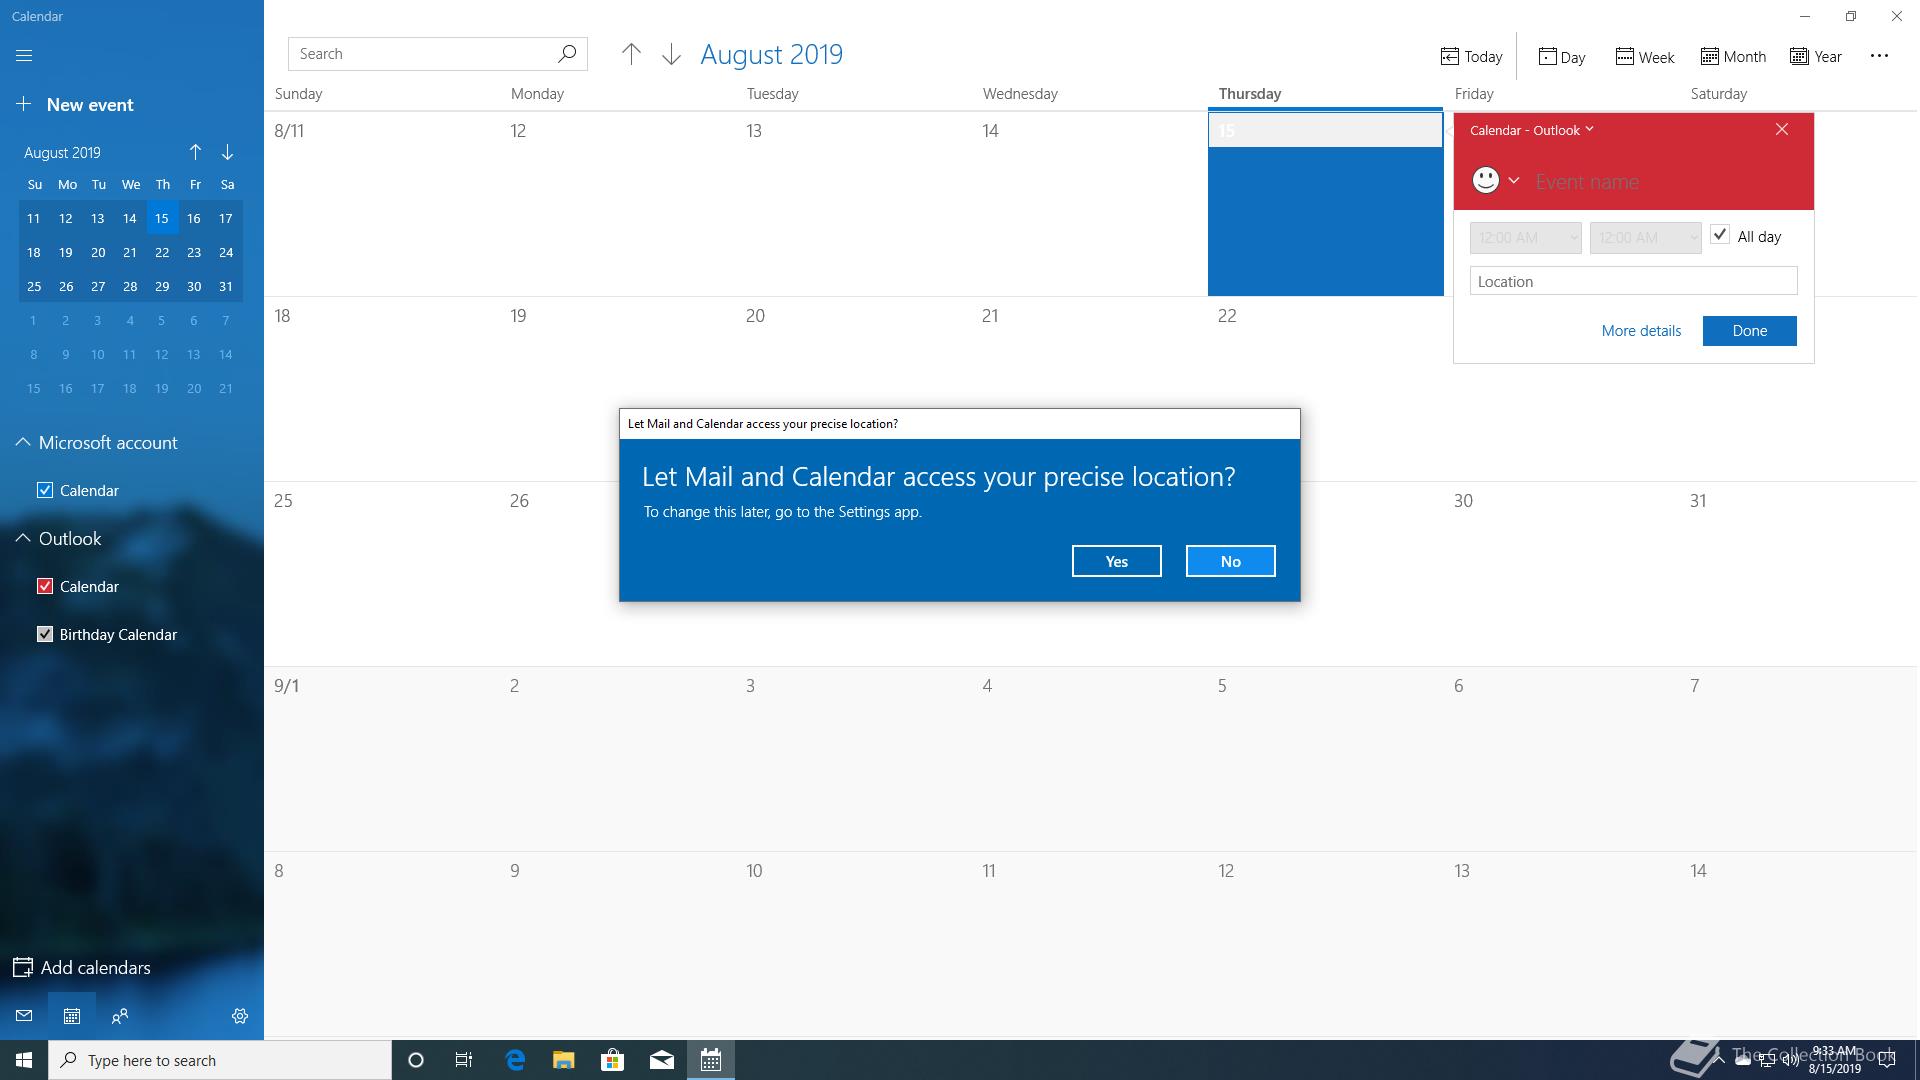Uncheck the Outlook Calendar red checkbox

point(45,586)
